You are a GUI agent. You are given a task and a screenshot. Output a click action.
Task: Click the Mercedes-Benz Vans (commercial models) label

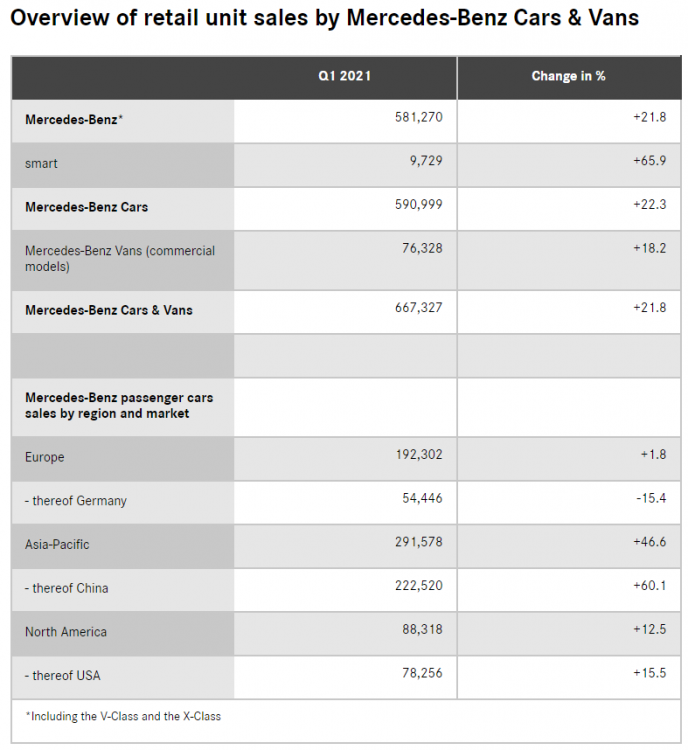coord(120,258)
